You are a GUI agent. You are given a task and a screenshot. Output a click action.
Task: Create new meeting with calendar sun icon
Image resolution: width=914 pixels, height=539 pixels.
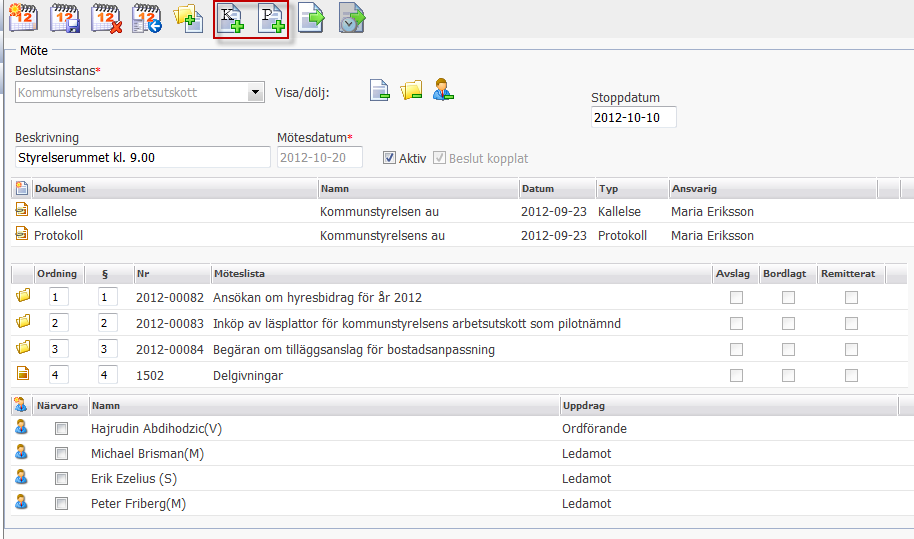(x=23, y=17)
